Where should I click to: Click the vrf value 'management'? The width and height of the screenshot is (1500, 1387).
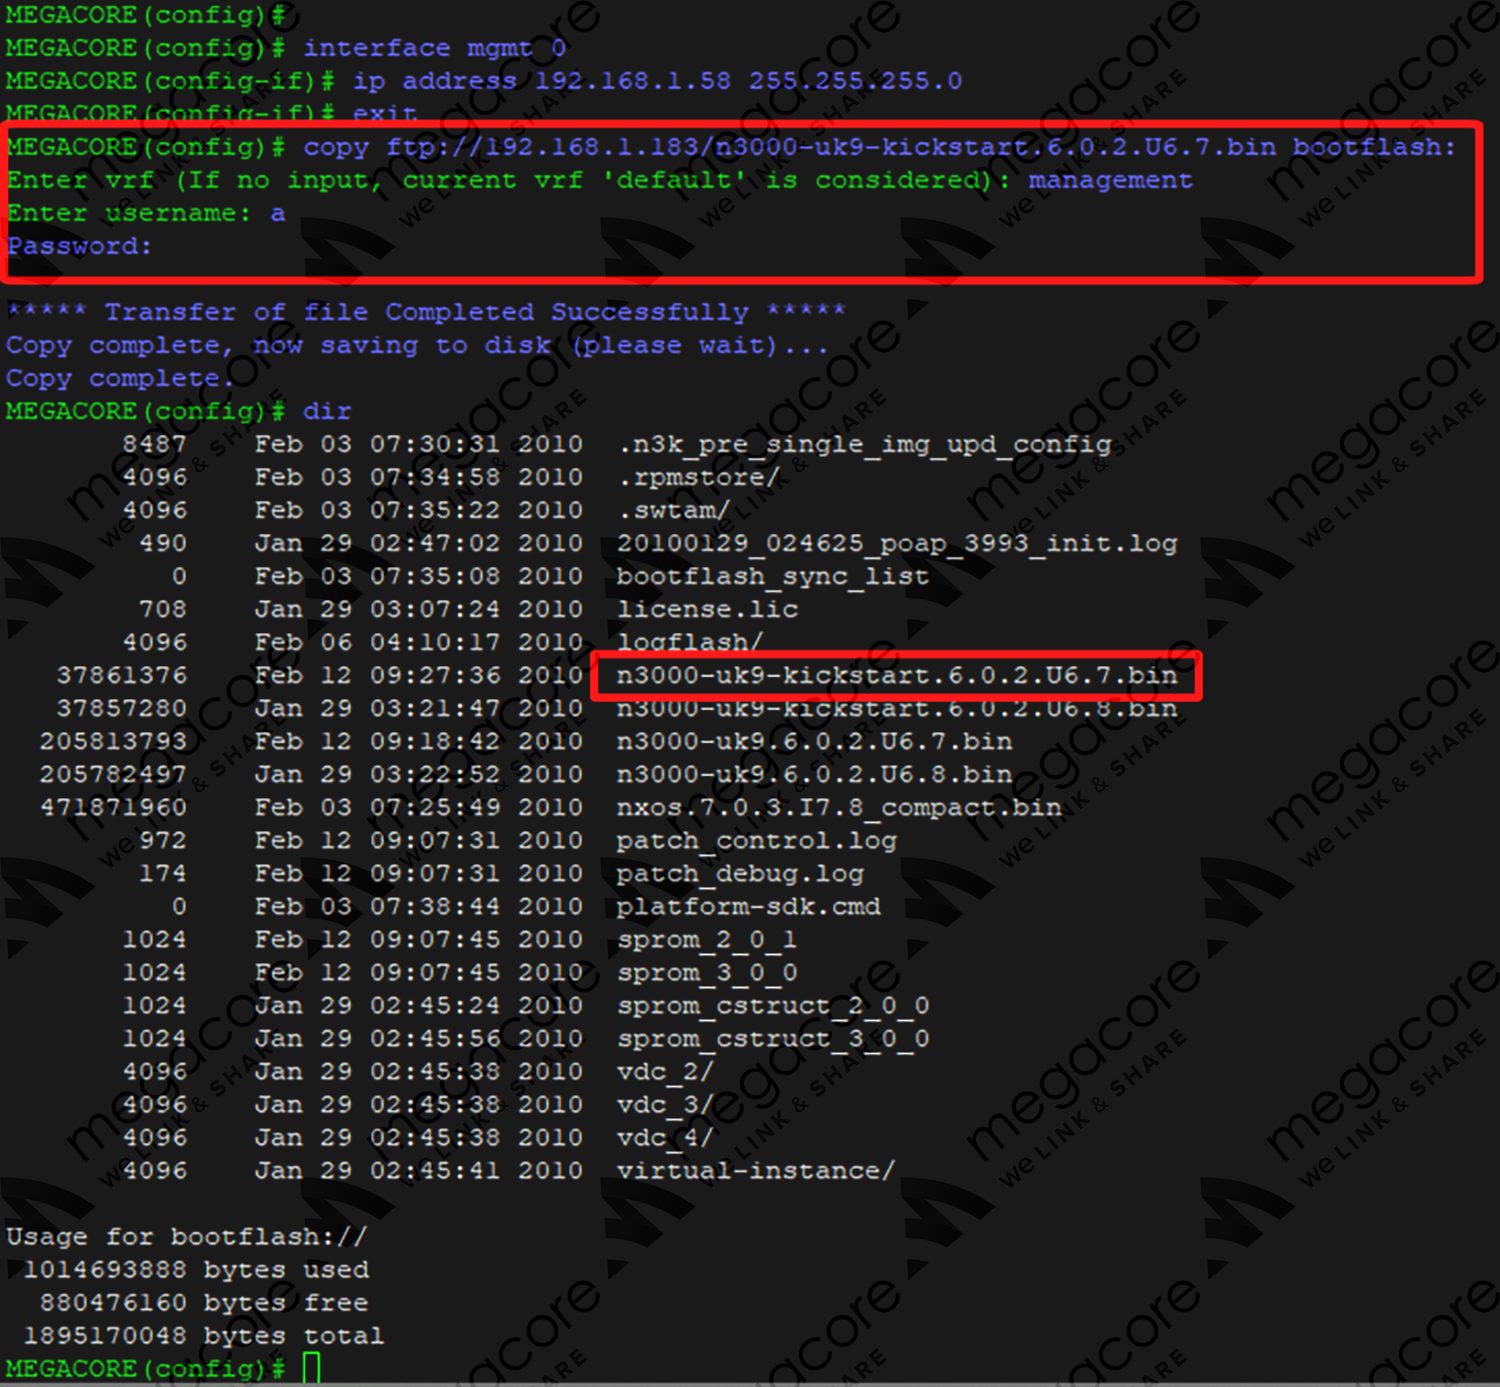tap(1110, 180)
